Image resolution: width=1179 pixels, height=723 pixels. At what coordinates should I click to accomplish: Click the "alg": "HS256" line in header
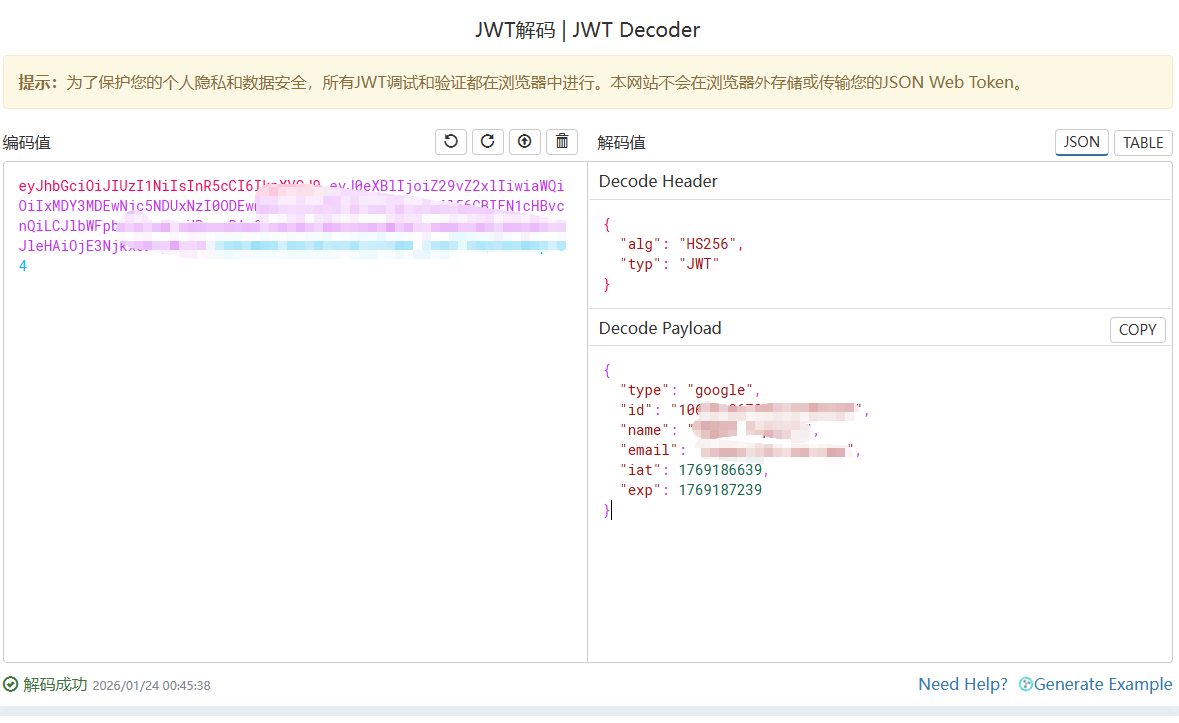pyautogui.click(x=682, y=243)
